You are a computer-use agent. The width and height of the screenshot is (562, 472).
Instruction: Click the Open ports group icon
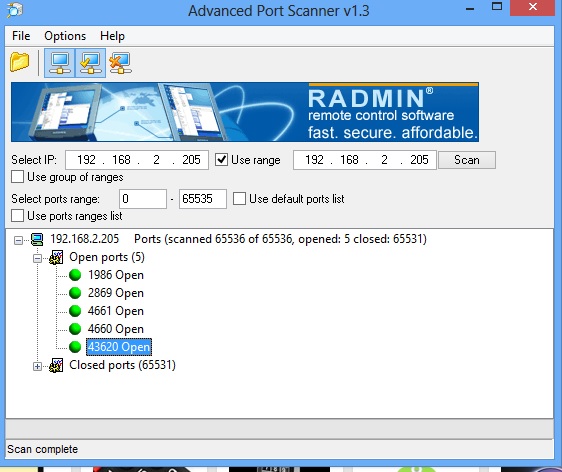(x=56, y=257)
